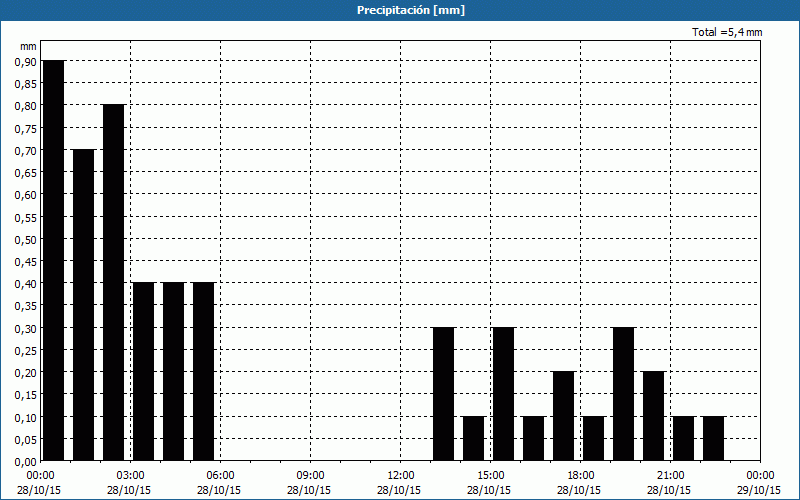Click the 29/10/15 date label

tap(758, 490)
